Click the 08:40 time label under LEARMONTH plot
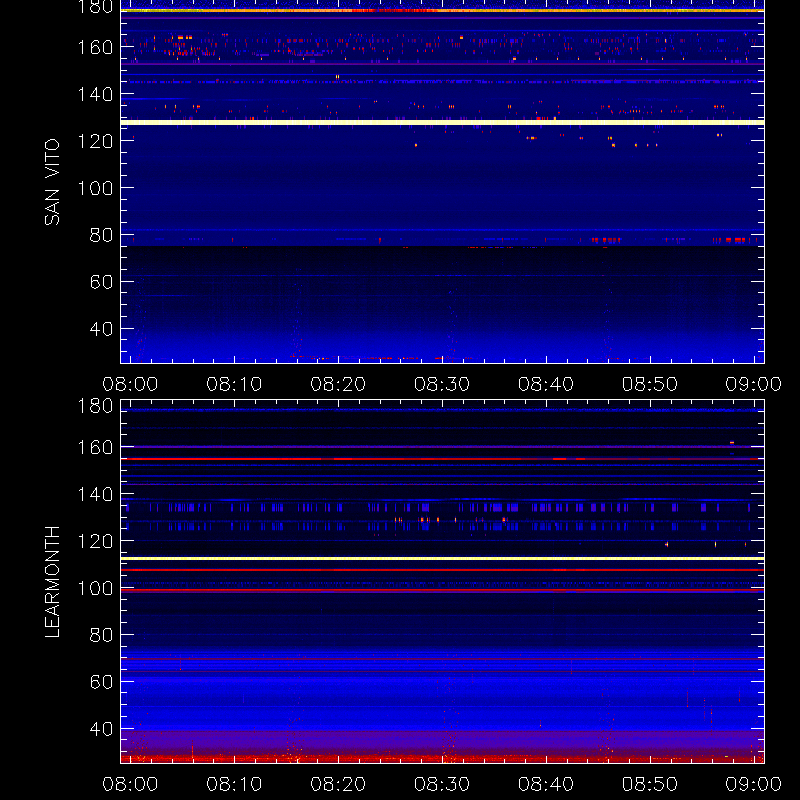 [x=546, y=784]
